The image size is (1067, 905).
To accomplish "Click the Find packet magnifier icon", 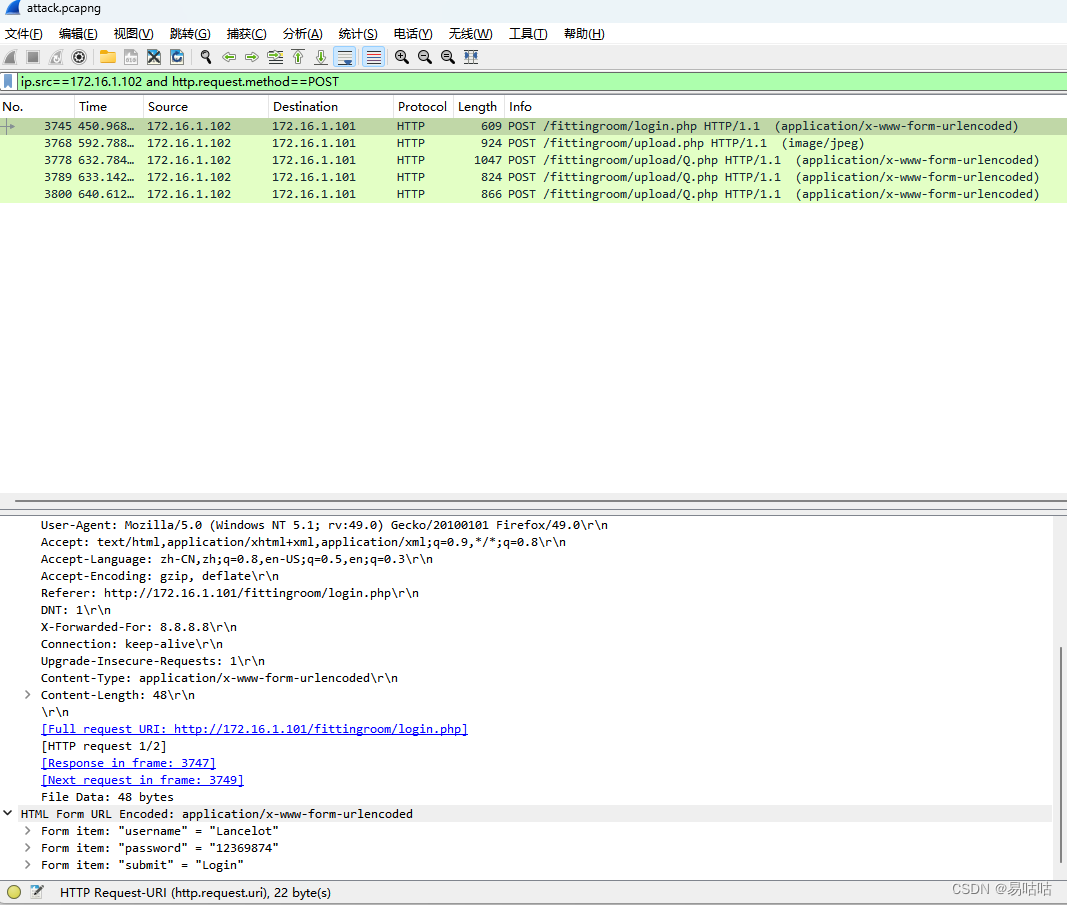I will click(x=205, y=57).
